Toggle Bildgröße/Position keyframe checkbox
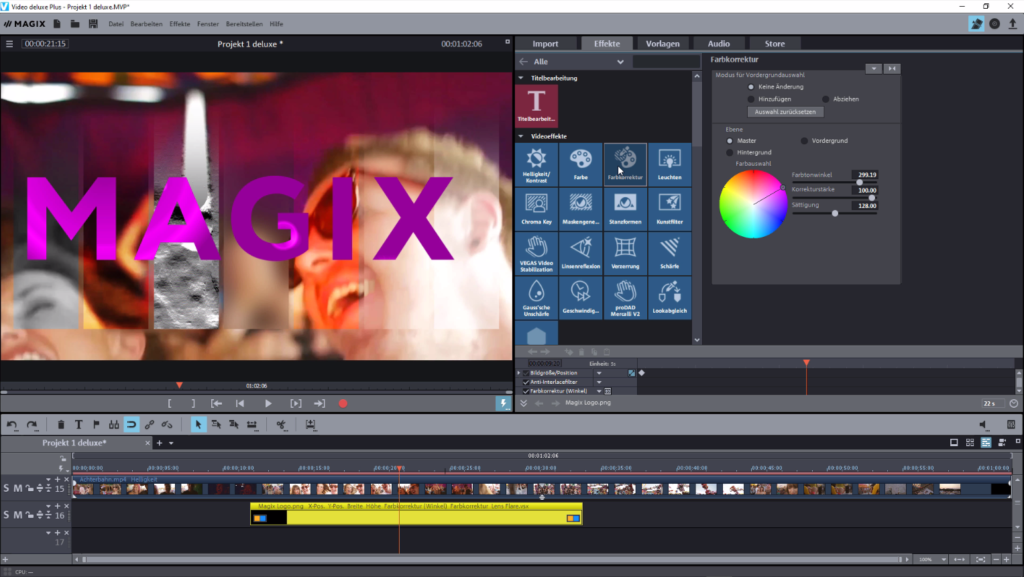 526,373
